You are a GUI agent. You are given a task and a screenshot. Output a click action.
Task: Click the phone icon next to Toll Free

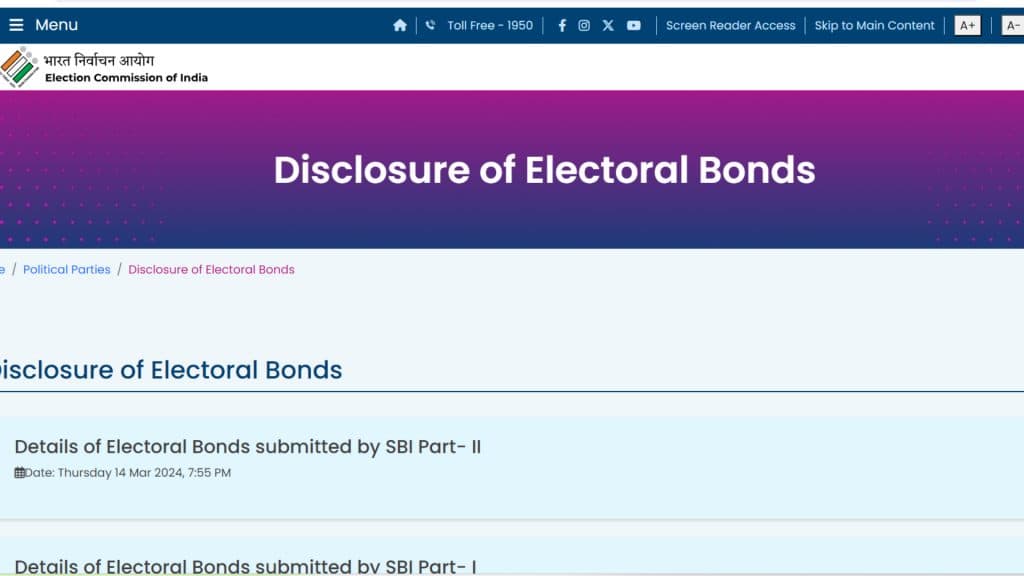(x=430, y=25)
